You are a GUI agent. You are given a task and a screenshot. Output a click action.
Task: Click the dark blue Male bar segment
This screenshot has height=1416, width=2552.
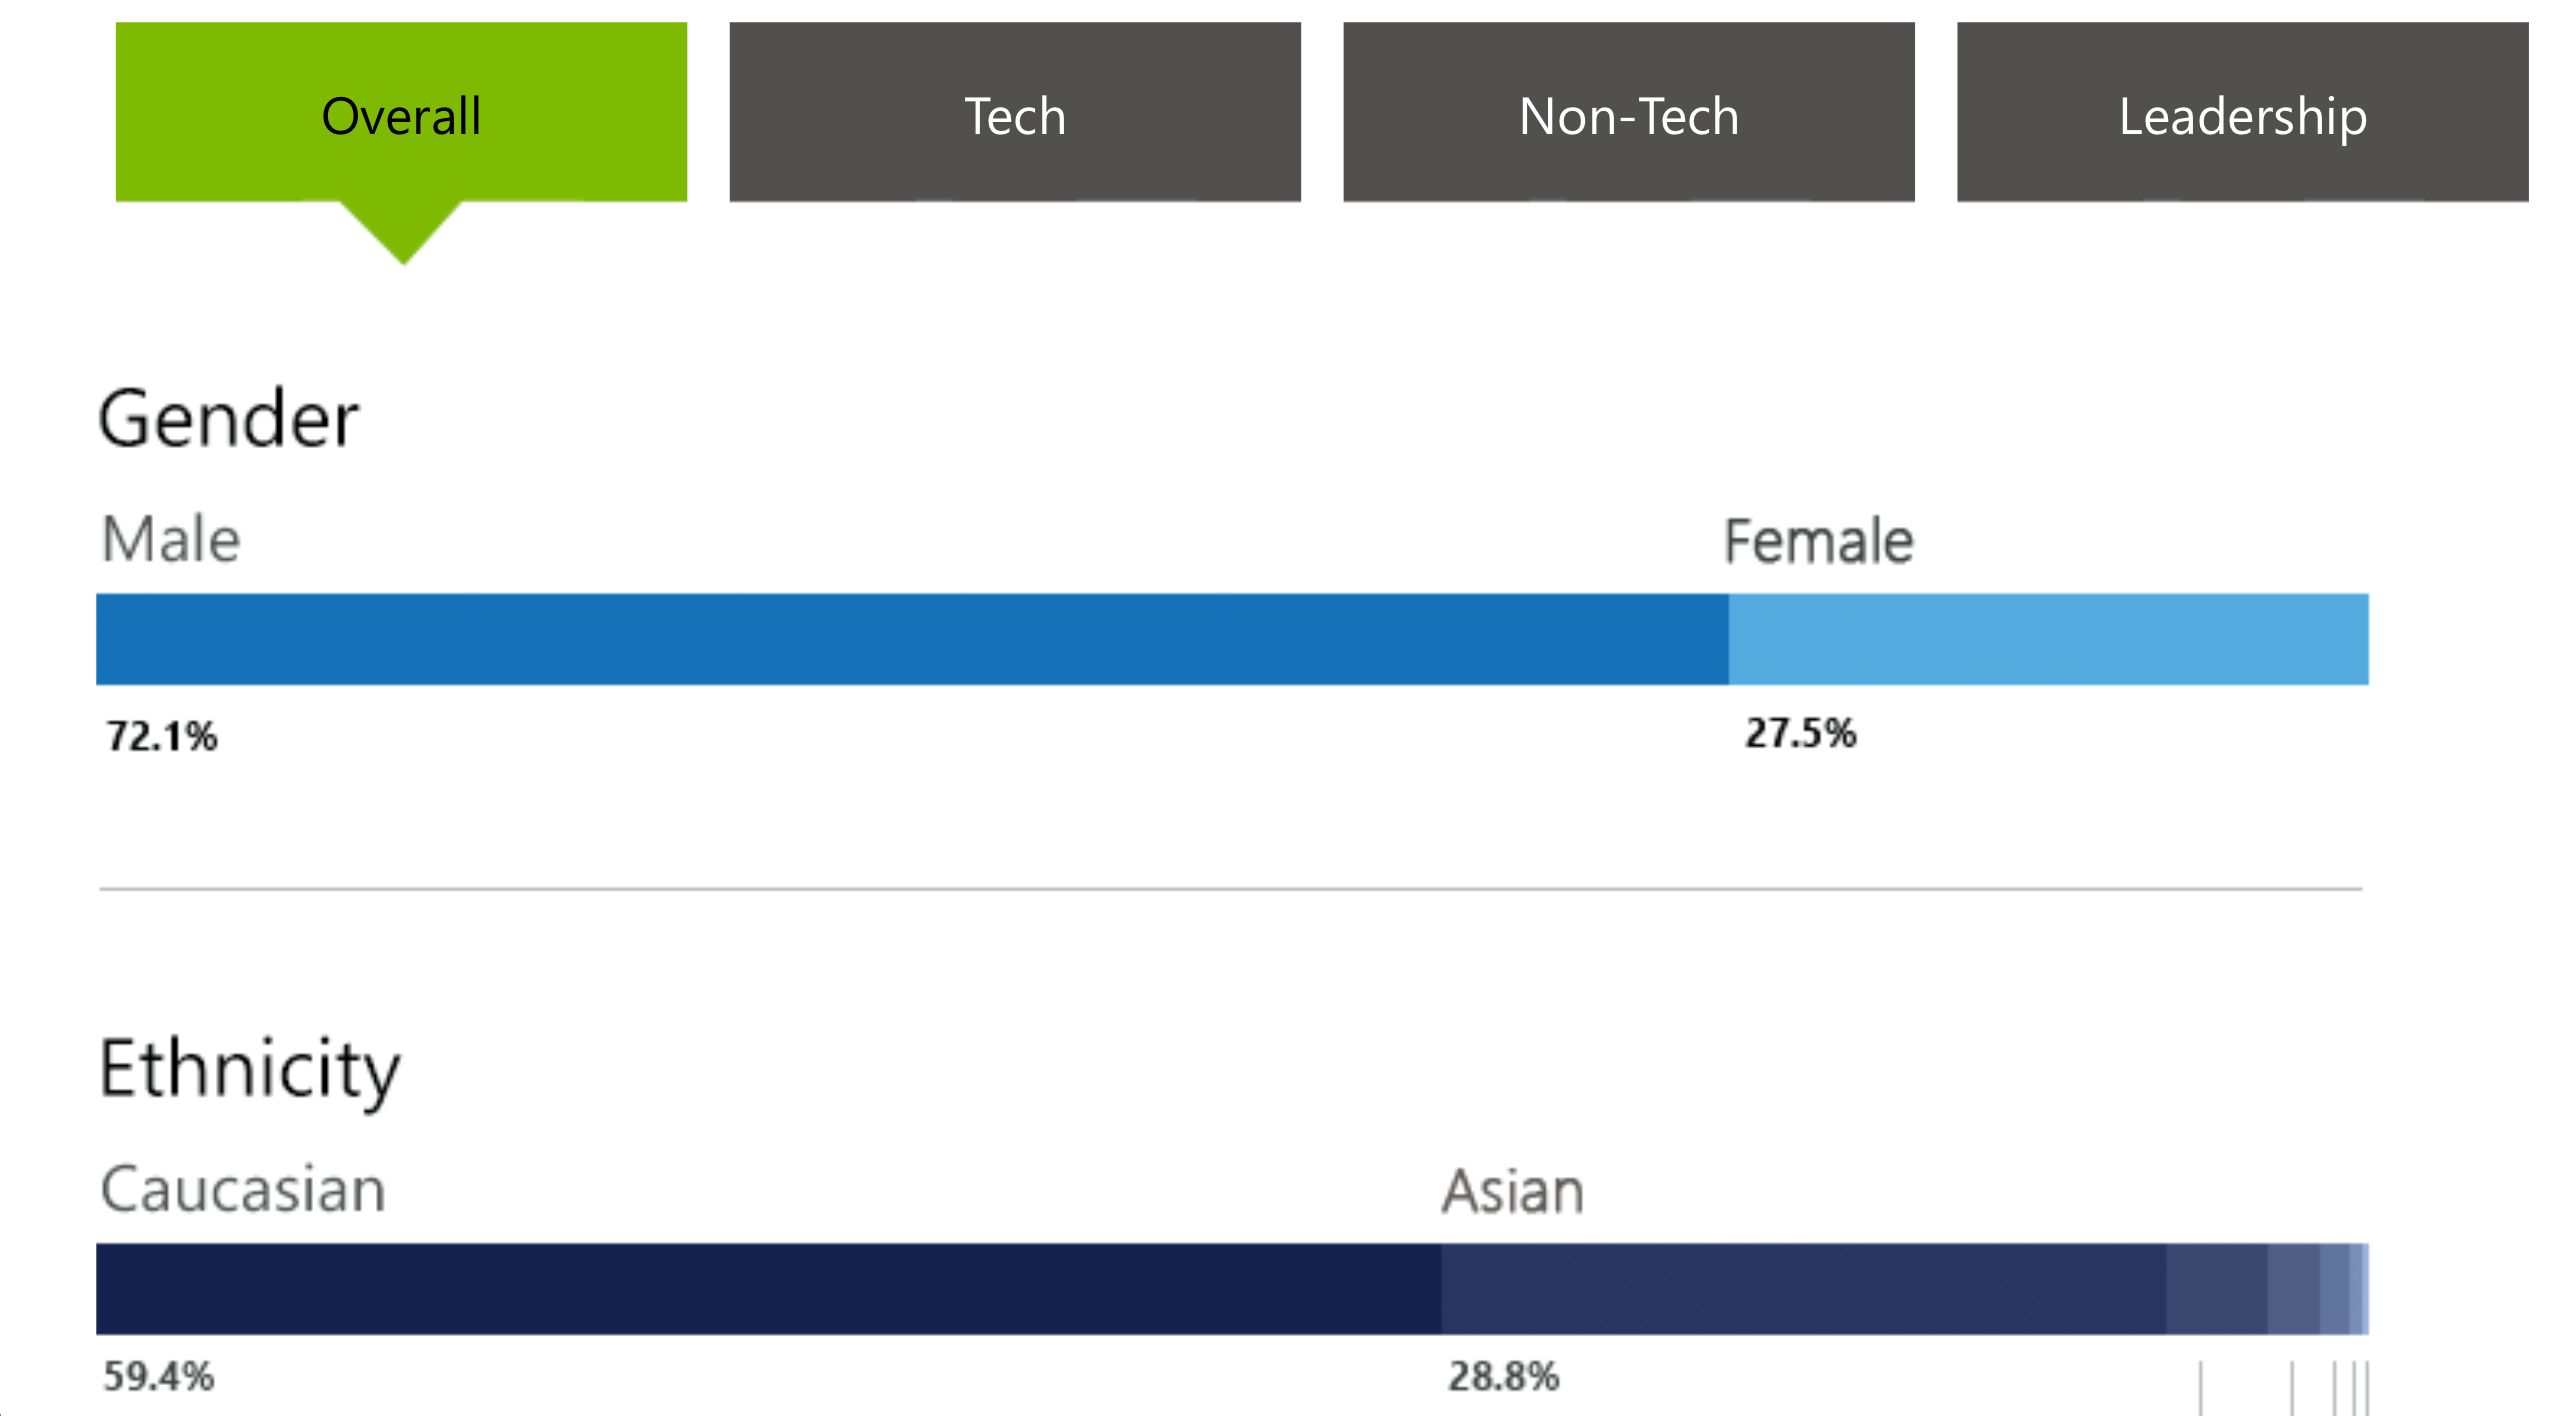click(911, 640)
